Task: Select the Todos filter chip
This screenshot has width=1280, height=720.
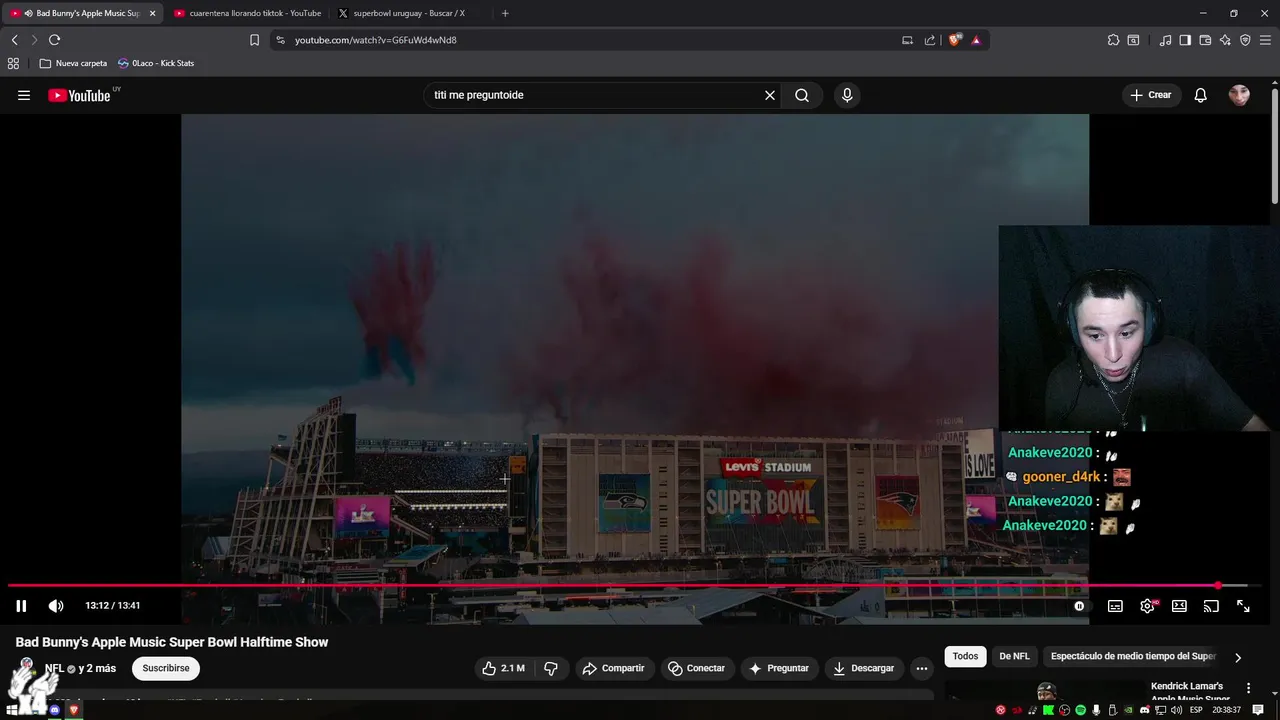Action: (965, 656)
